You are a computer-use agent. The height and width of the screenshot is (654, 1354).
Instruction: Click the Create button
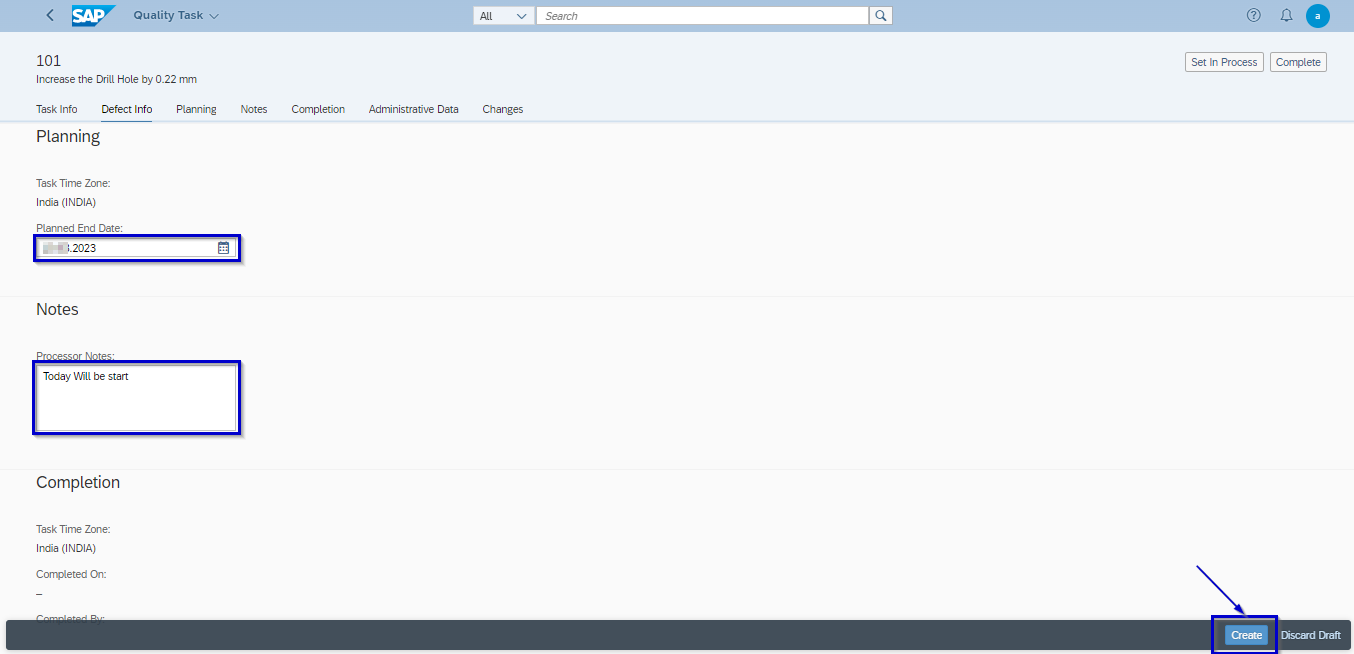click(x=1246, y=635)
